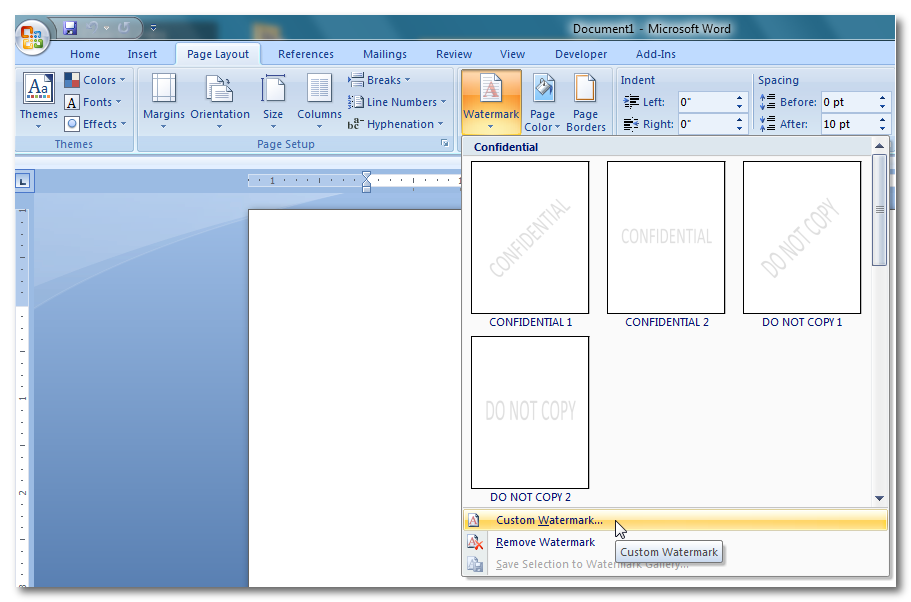Choose Remove Watermark from the menu
Image resolution: width=911 pixels, height=602 pixels.
click(x=545, y=542)
